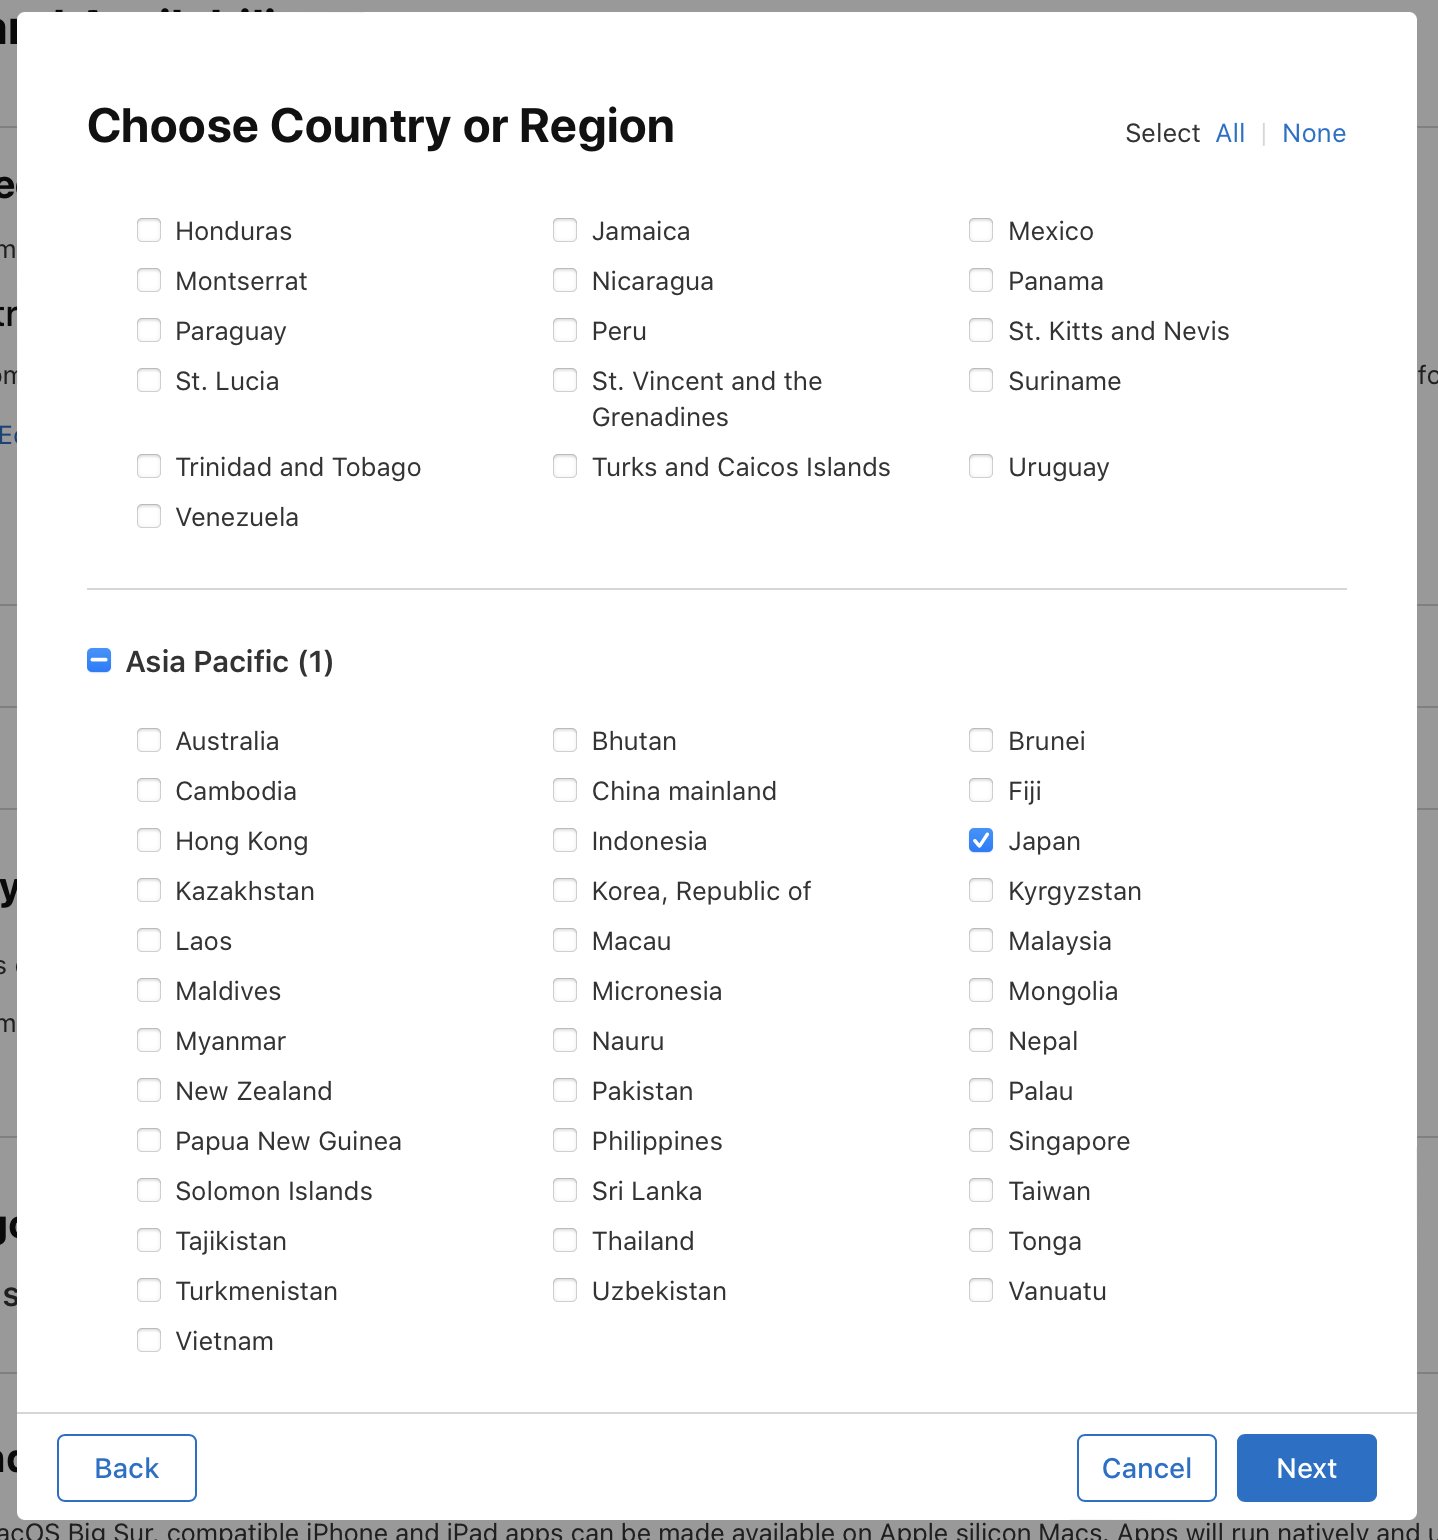Select Vietnam at the list bottom
The height and width of the screenshot is (1540, 1438).
tap(148, 1340)
